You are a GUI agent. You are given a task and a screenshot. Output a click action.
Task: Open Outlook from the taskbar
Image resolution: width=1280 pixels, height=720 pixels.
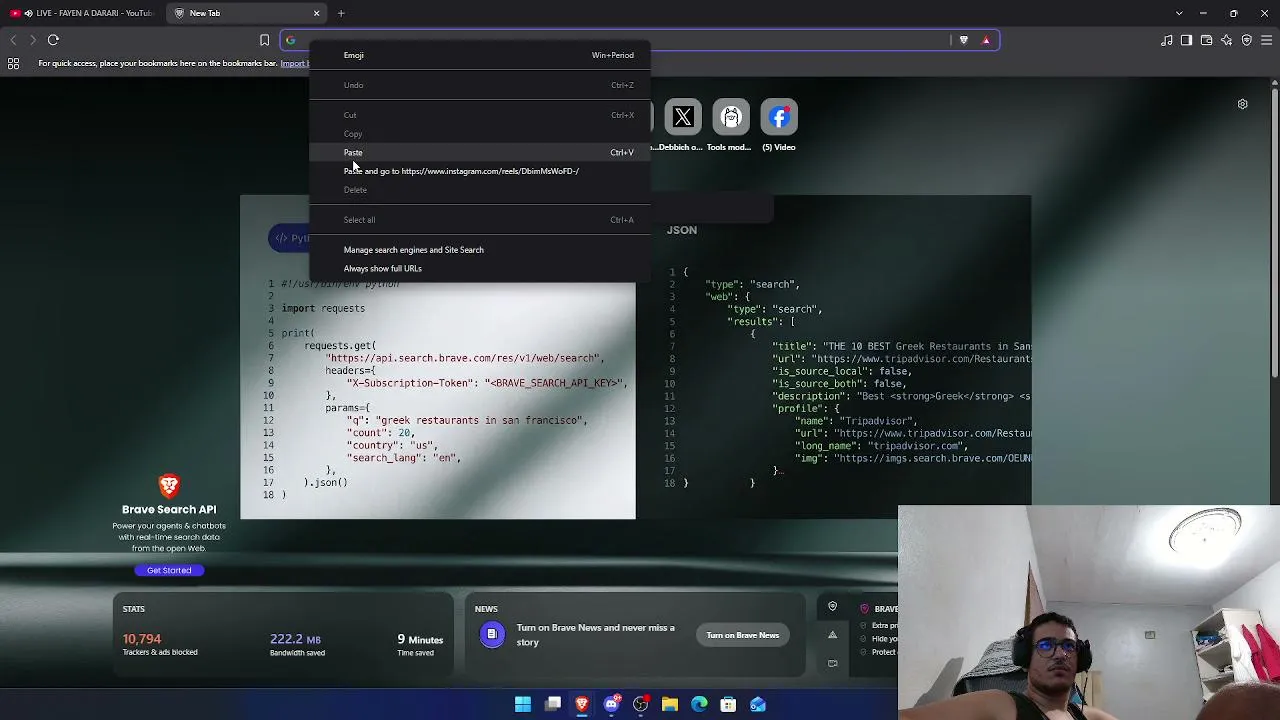[x=758, y=705]
